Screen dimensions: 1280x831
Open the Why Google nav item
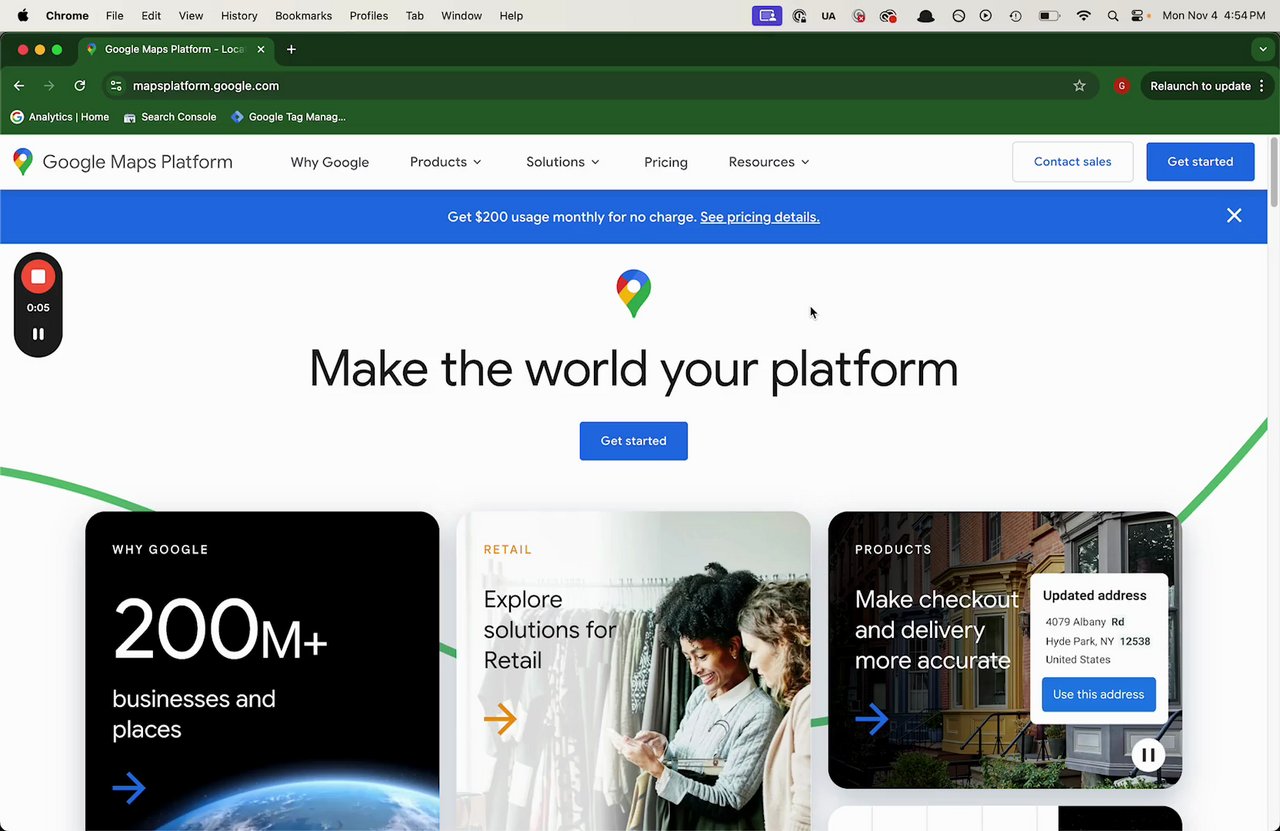pos(330,162)
